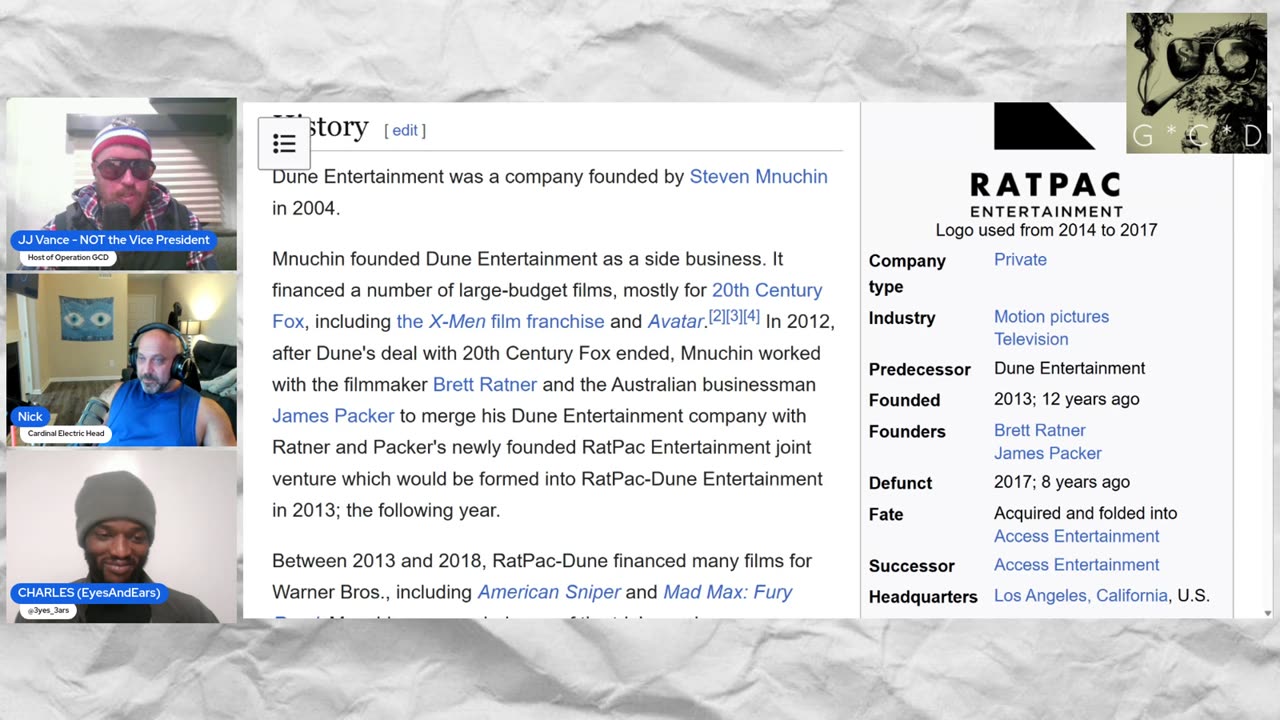Click the GCD channel logo thumbnail

1197,83
